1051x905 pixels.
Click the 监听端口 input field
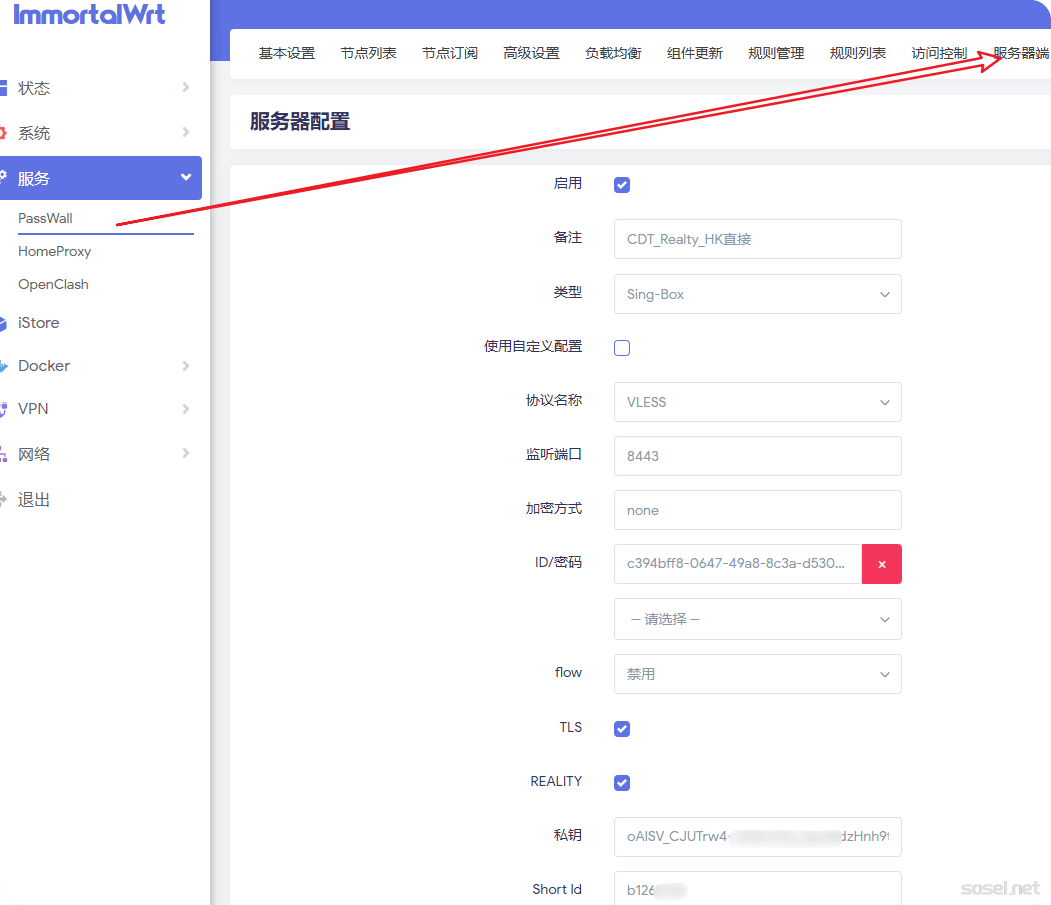click(757, 456)
